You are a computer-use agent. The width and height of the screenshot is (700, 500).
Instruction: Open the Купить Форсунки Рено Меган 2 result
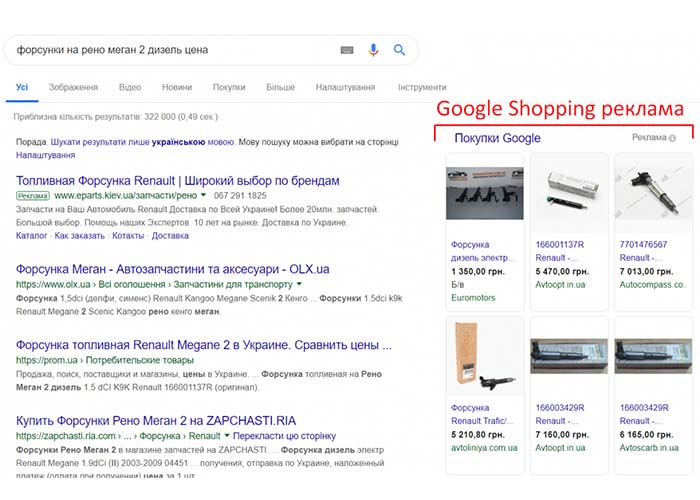(x=156, y=421)
